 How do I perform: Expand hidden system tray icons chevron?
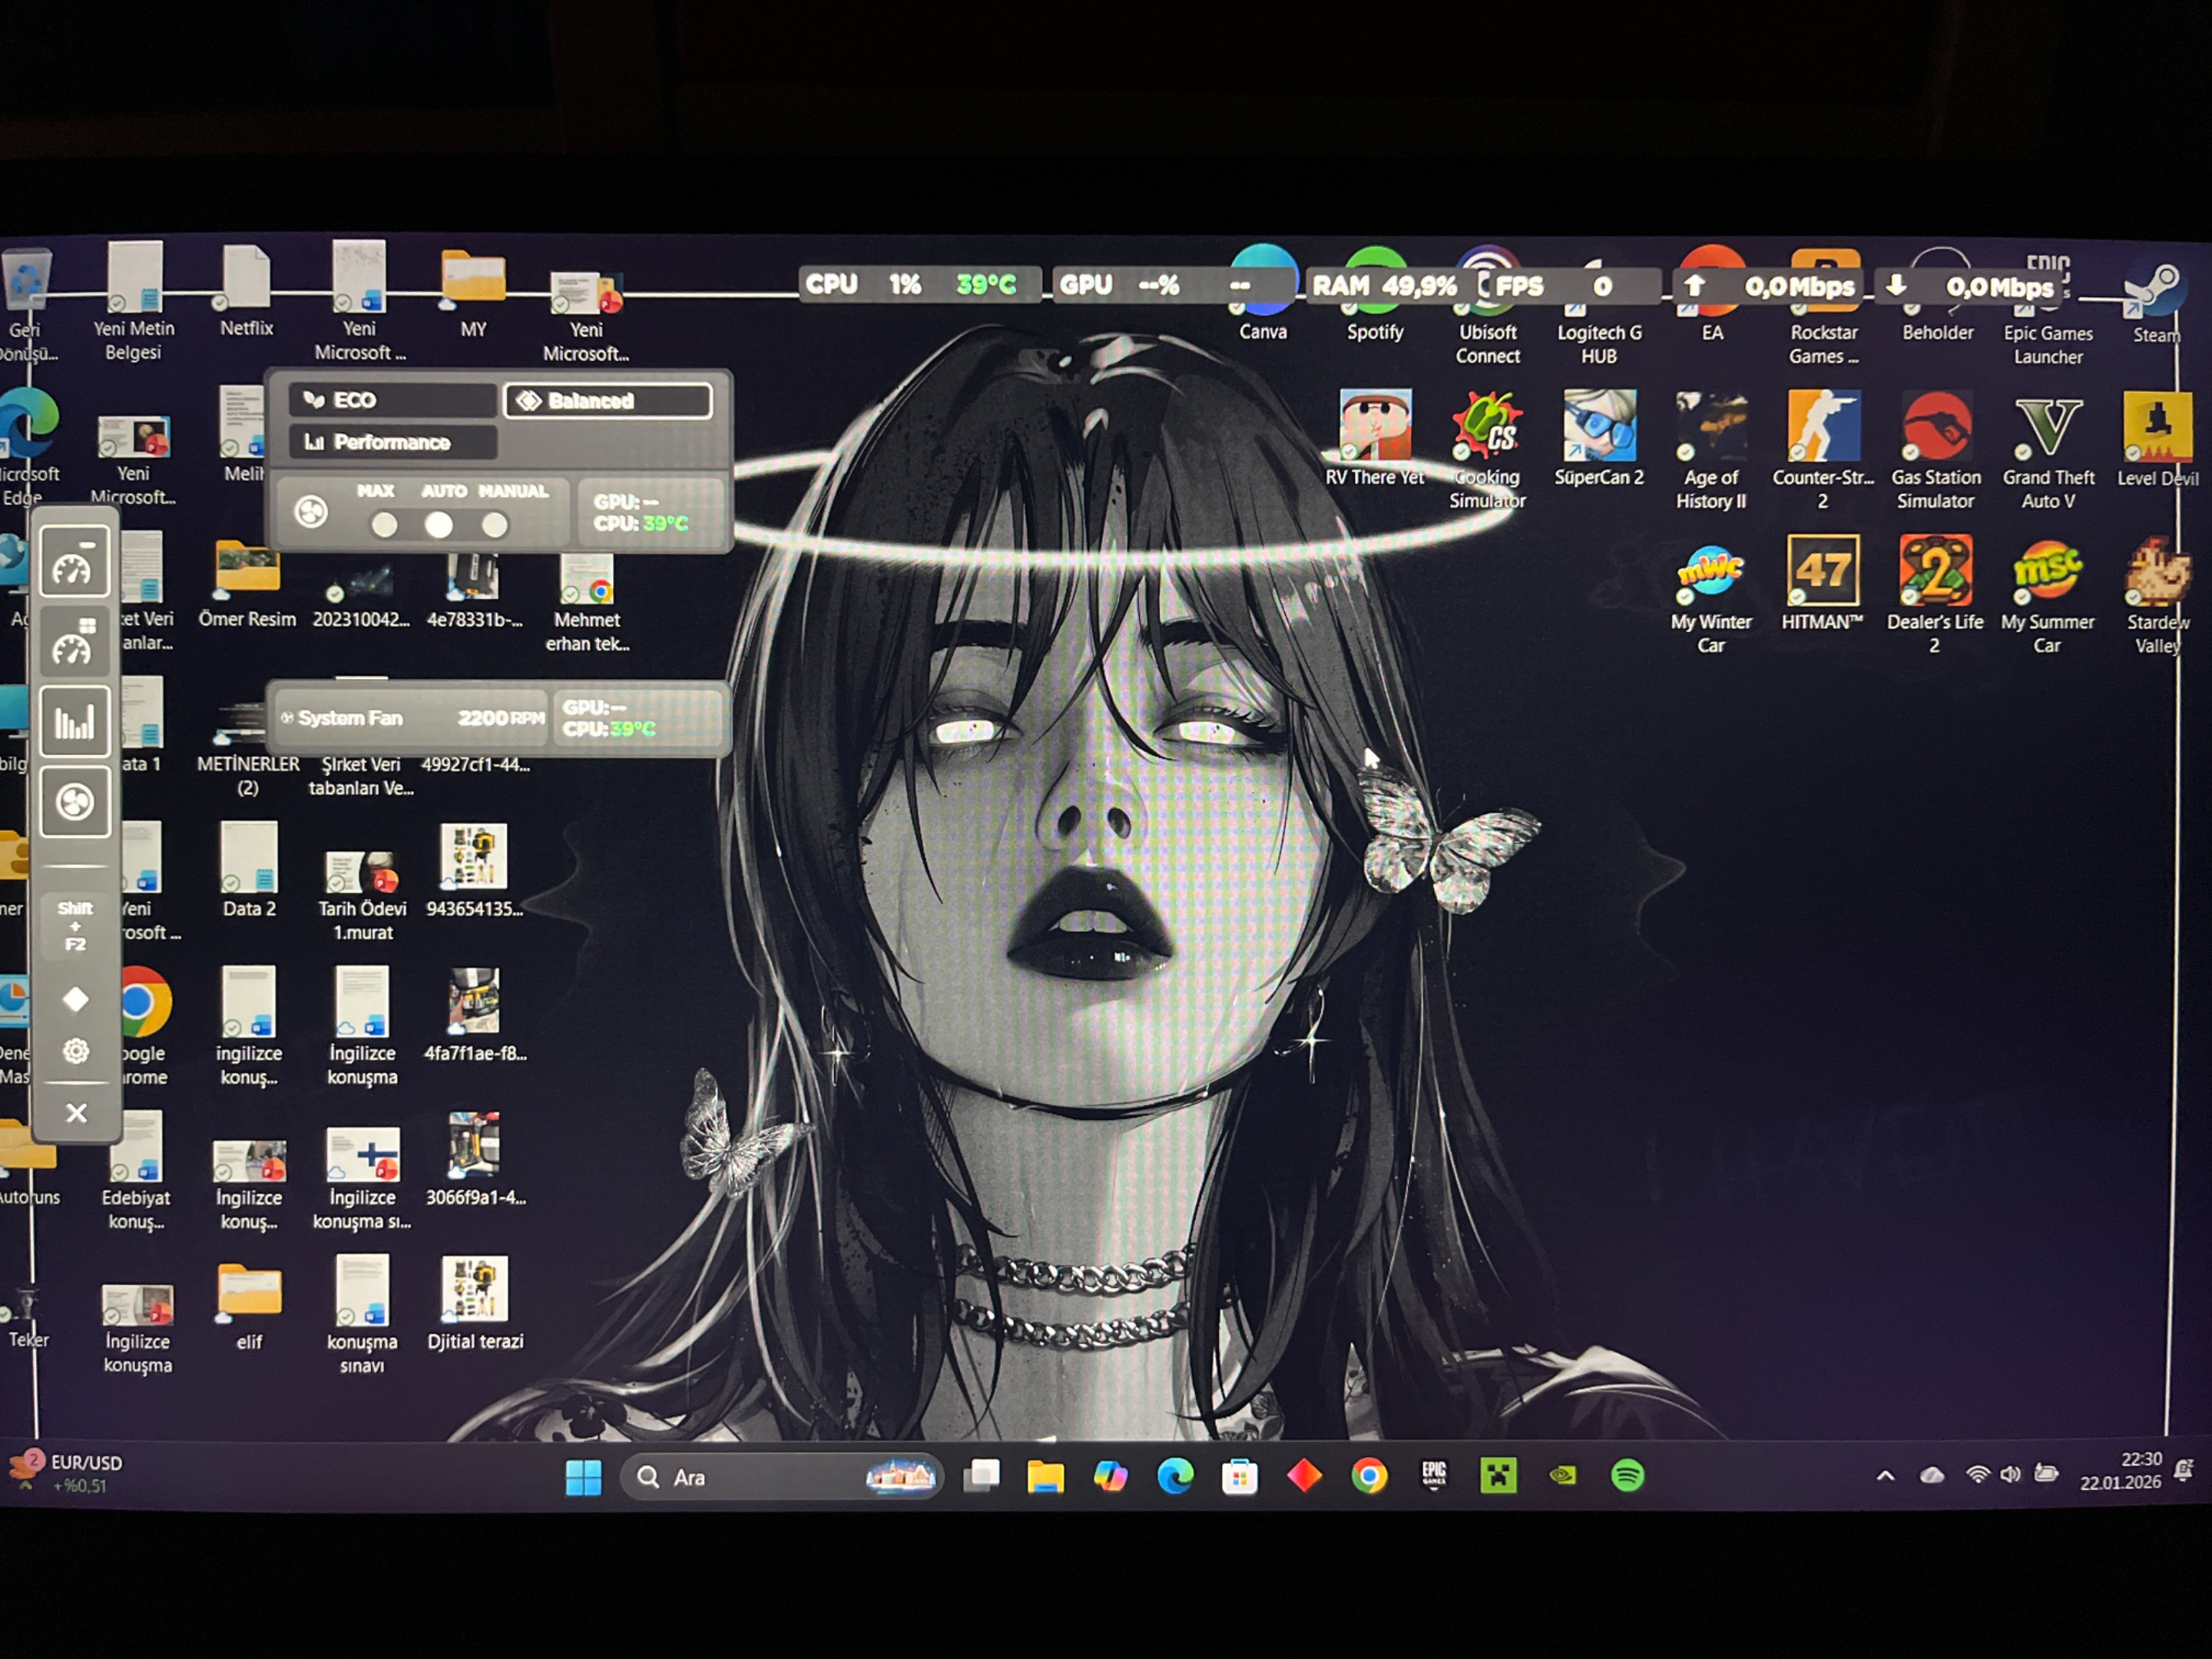coord(1885,1475)
